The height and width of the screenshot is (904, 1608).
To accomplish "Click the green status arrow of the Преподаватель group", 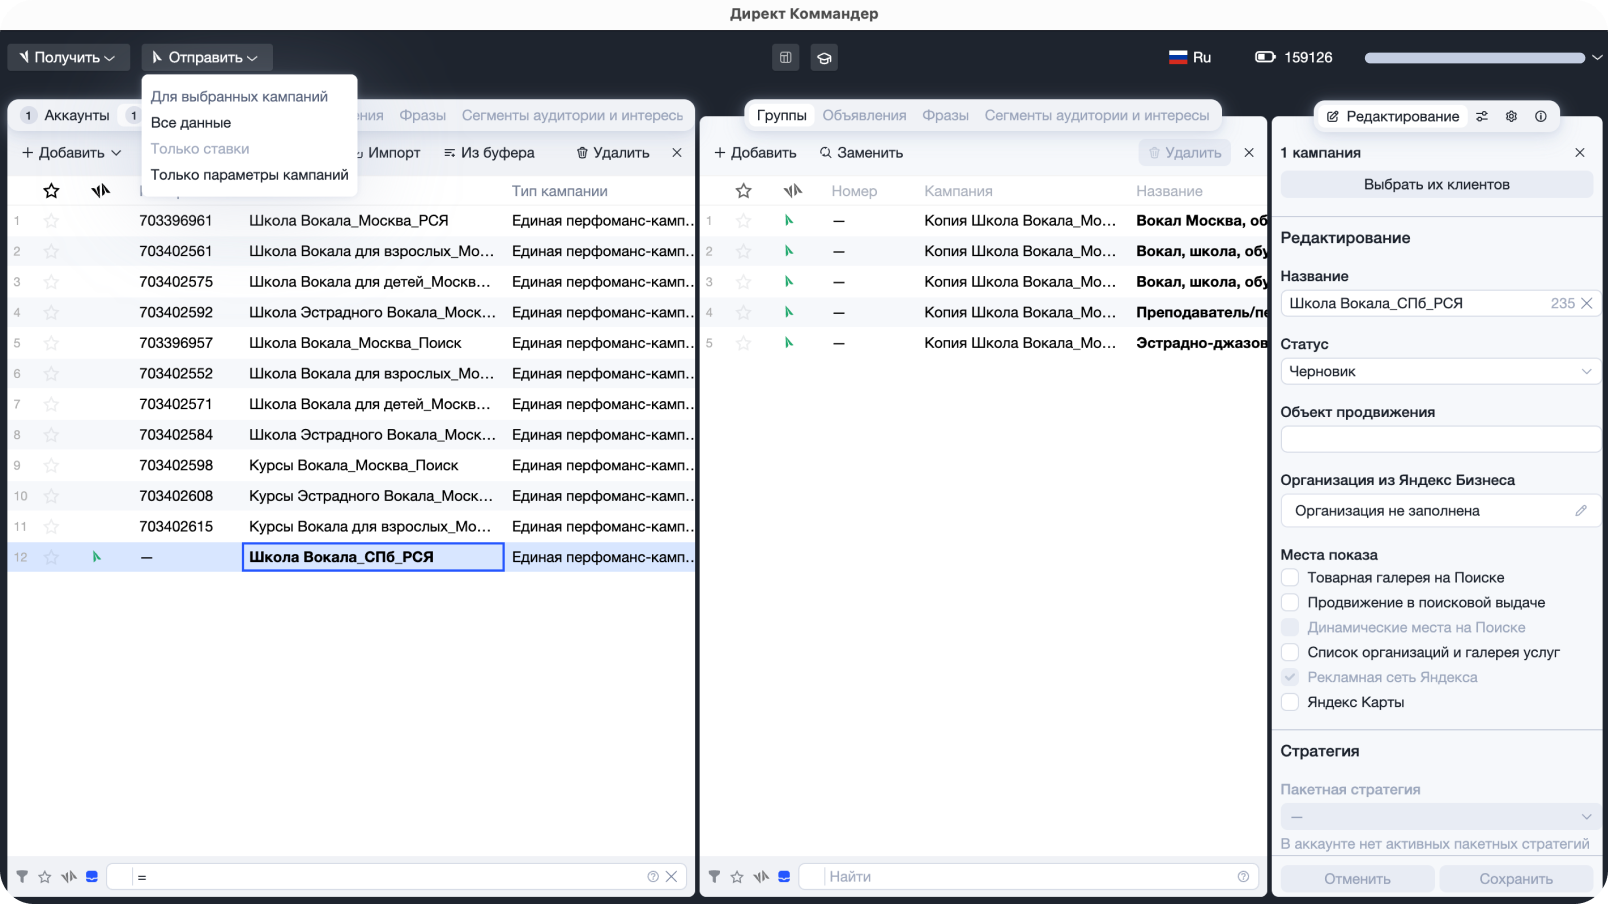I will coord(788,312).
